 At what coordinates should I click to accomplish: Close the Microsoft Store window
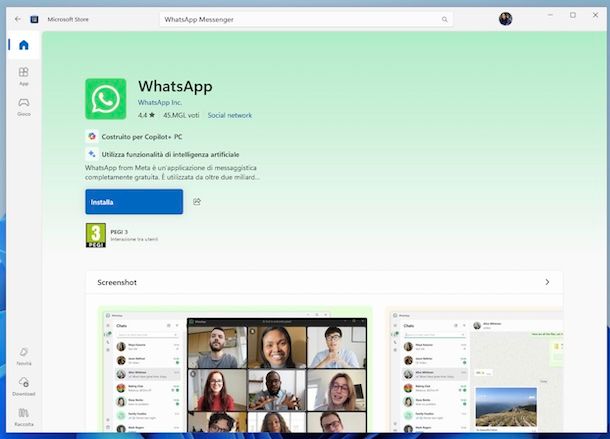(595, 15)
